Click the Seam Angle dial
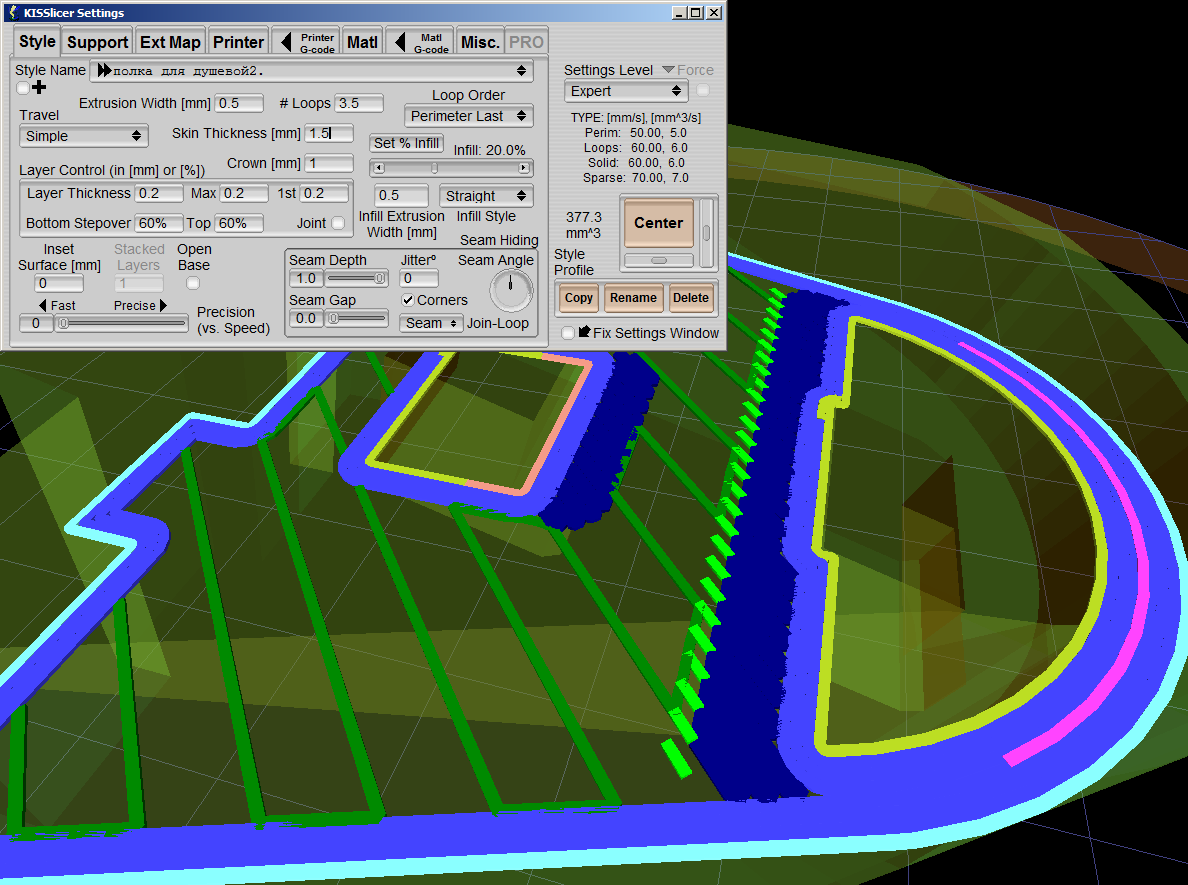The width and height of the screenshot is (1188, 885). tap(511, 290)
